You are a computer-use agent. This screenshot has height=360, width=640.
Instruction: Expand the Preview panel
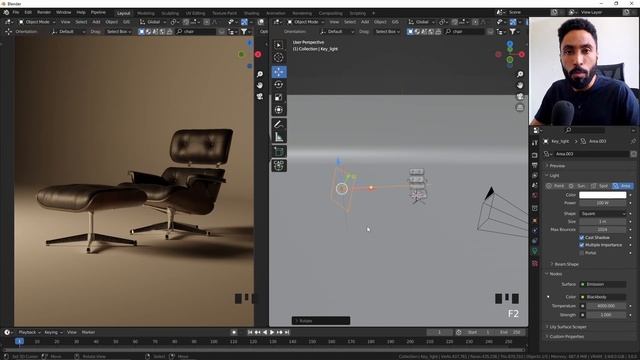tap(557, 166)
